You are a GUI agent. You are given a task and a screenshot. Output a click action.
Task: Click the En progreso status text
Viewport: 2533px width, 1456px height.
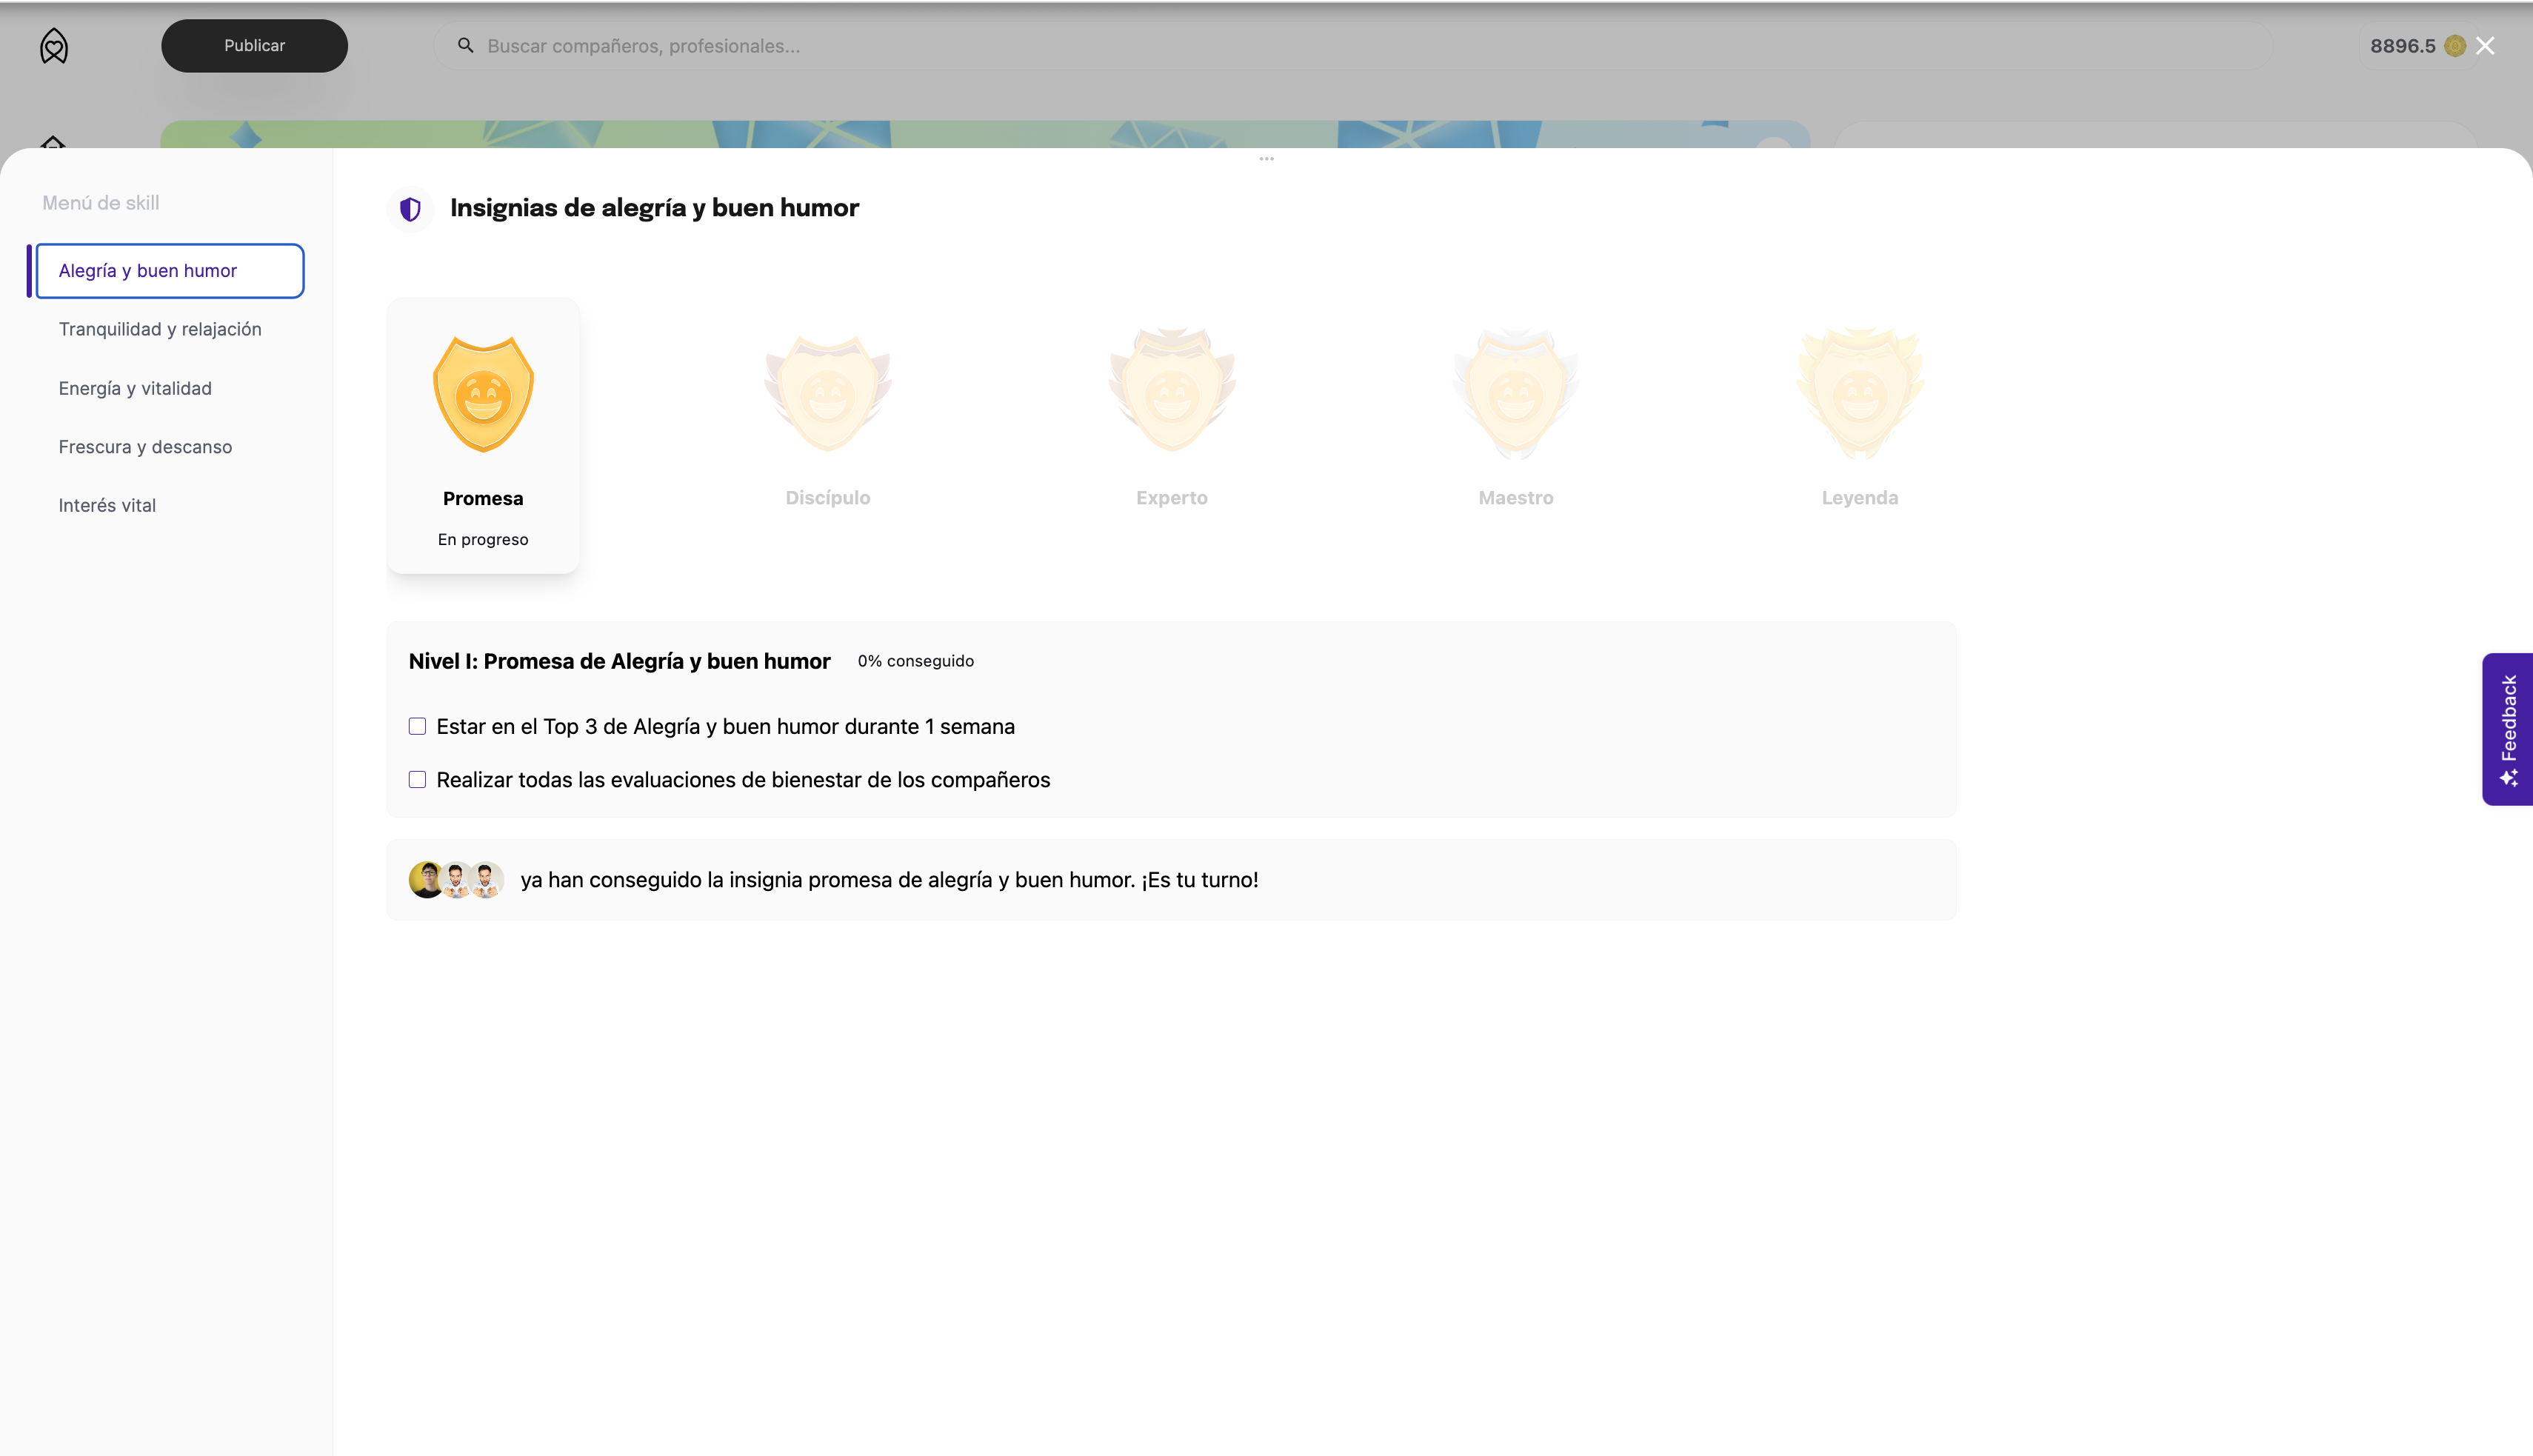(x=483, y=539)
